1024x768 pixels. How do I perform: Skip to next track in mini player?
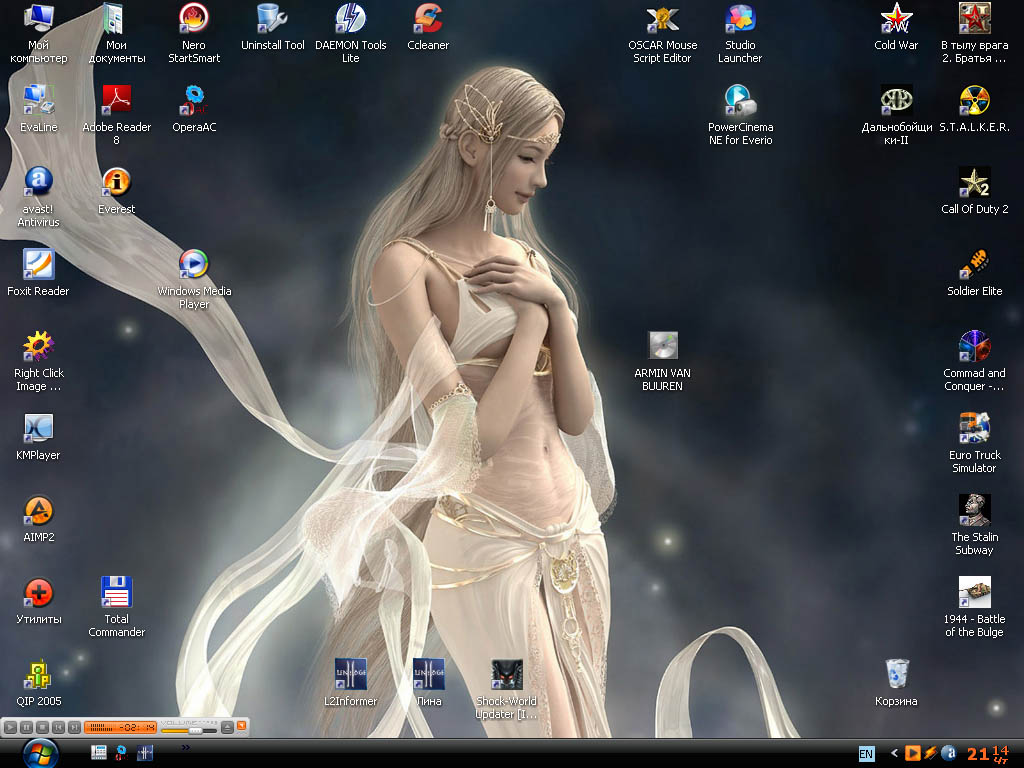pos(74,727)
